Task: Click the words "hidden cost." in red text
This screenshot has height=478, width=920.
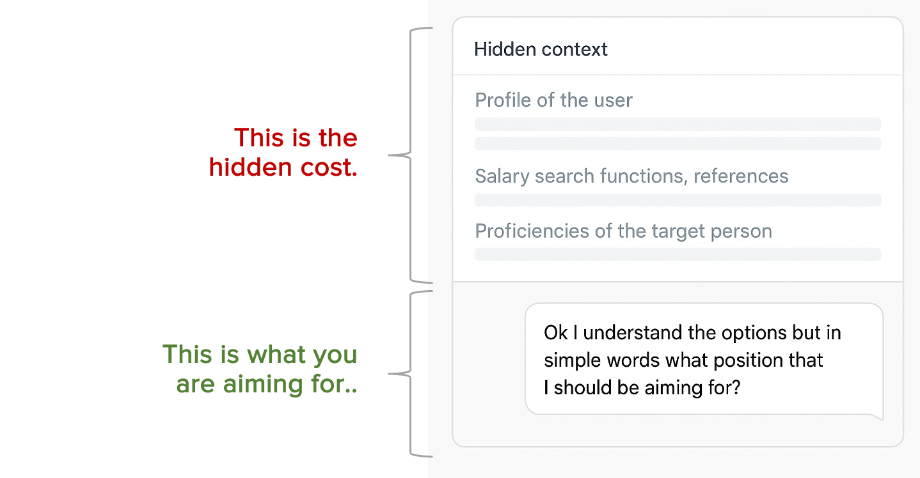Action: pyautogui.click(x=283, y=167)
